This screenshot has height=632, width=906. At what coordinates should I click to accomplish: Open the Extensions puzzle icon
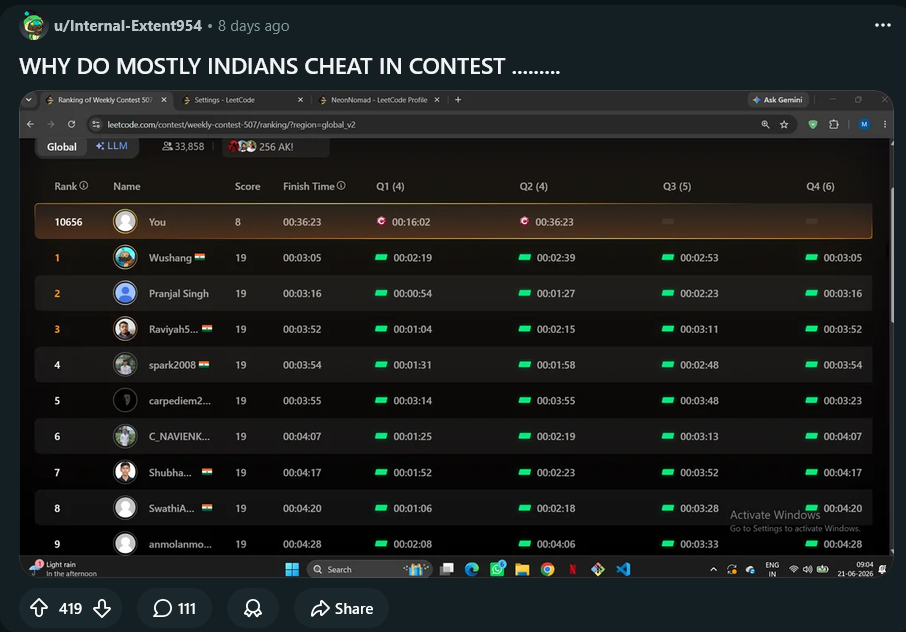(833, 124)
